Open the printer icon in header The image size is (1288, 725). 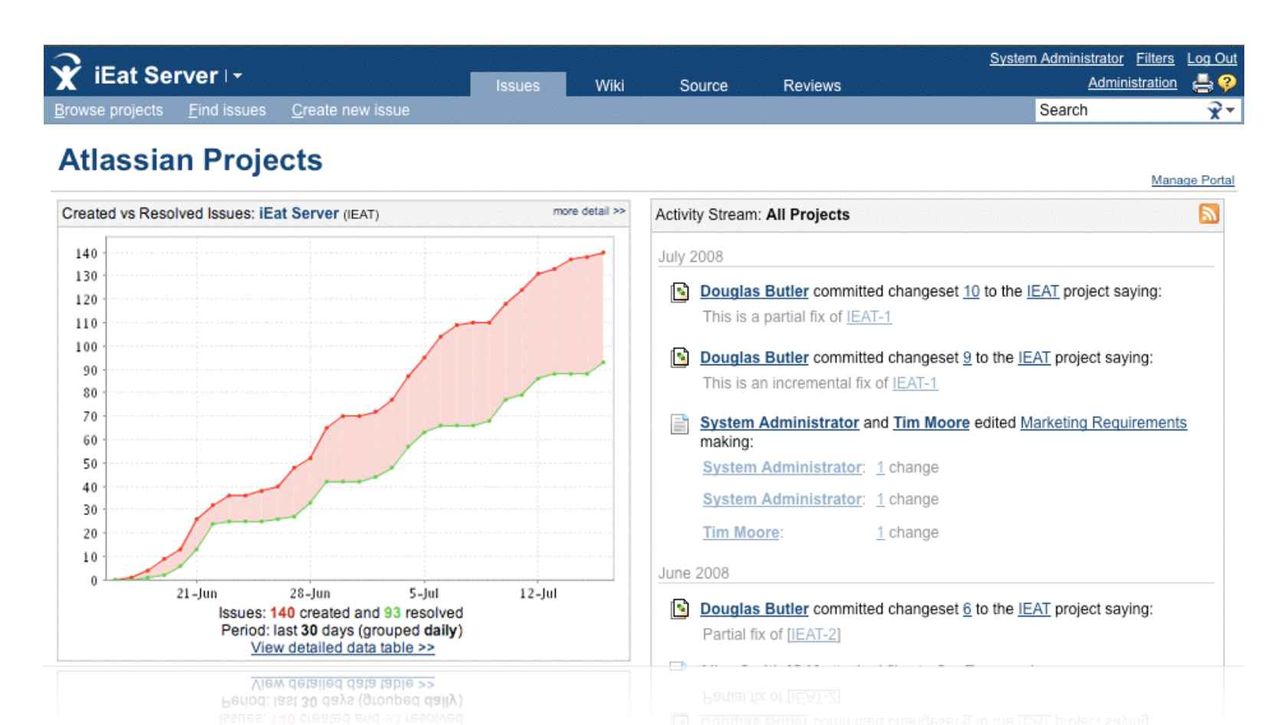(x=1203, y=84)
